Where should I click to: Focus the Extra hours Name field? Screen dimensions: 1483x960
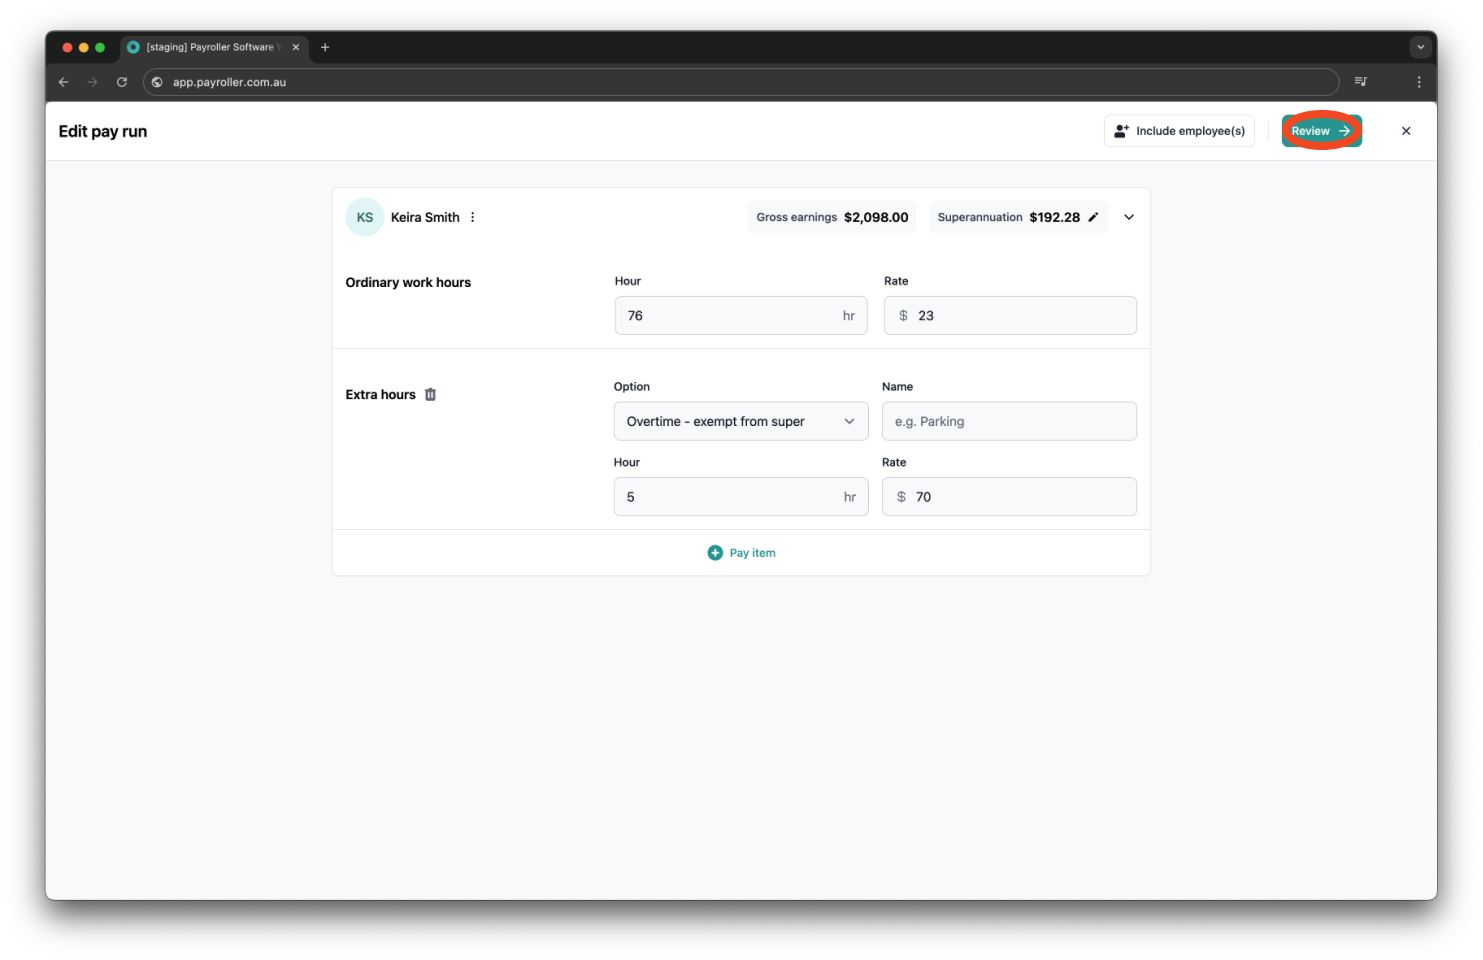[x=1008, y=422]
